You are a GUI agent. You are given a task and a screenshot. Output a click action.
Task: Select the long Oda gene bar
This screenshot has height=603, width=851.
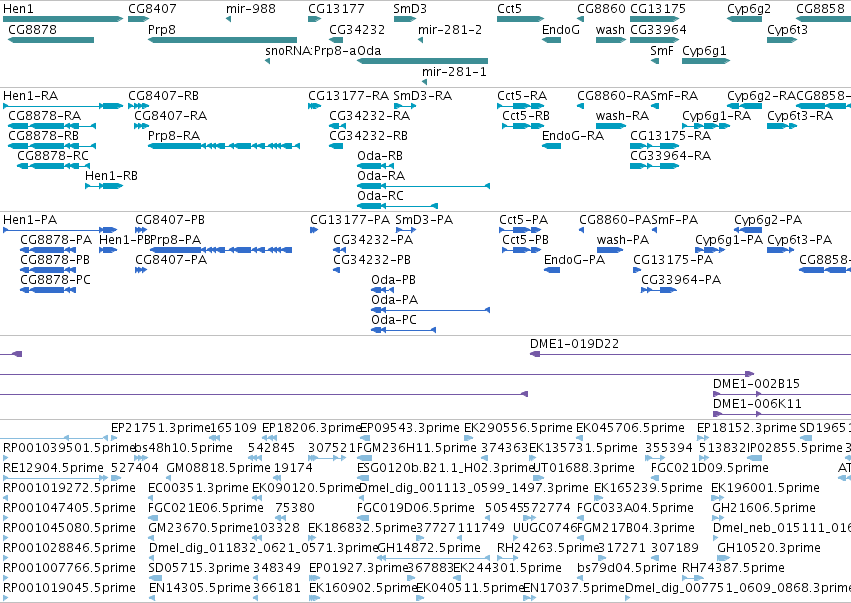[422, 61]
